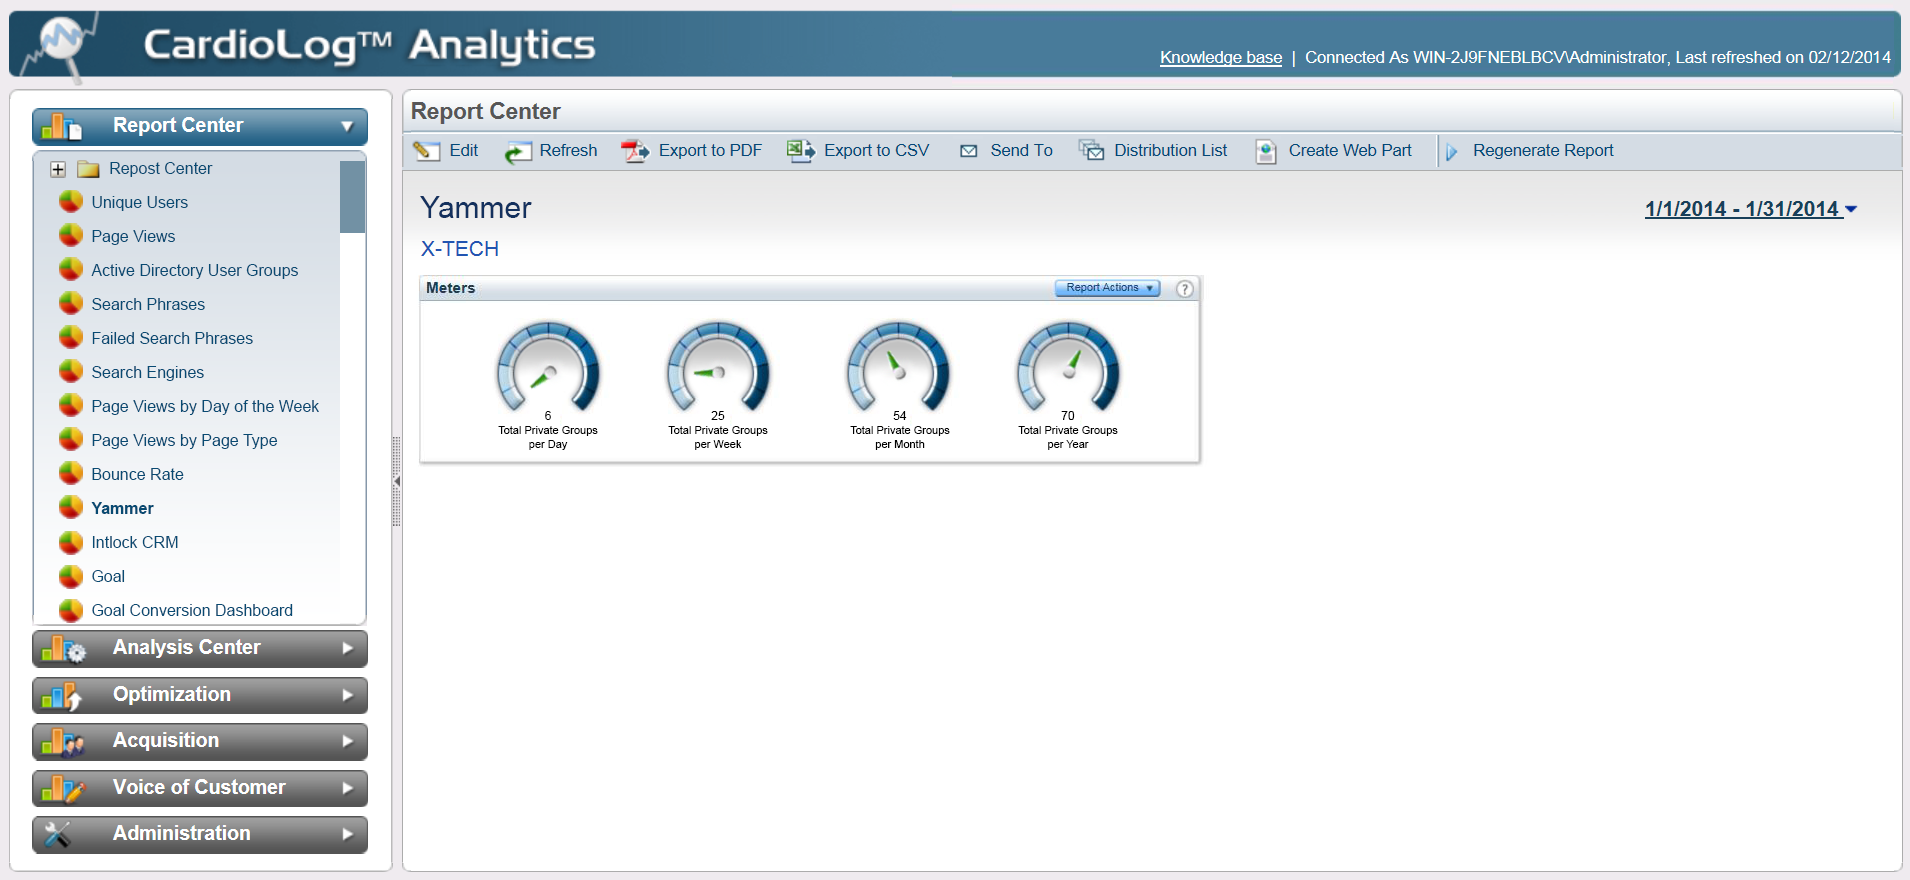Screen dimensions: 1910x880
Task: Expand the Voice of Customer arrow
Action: point(348,788)
